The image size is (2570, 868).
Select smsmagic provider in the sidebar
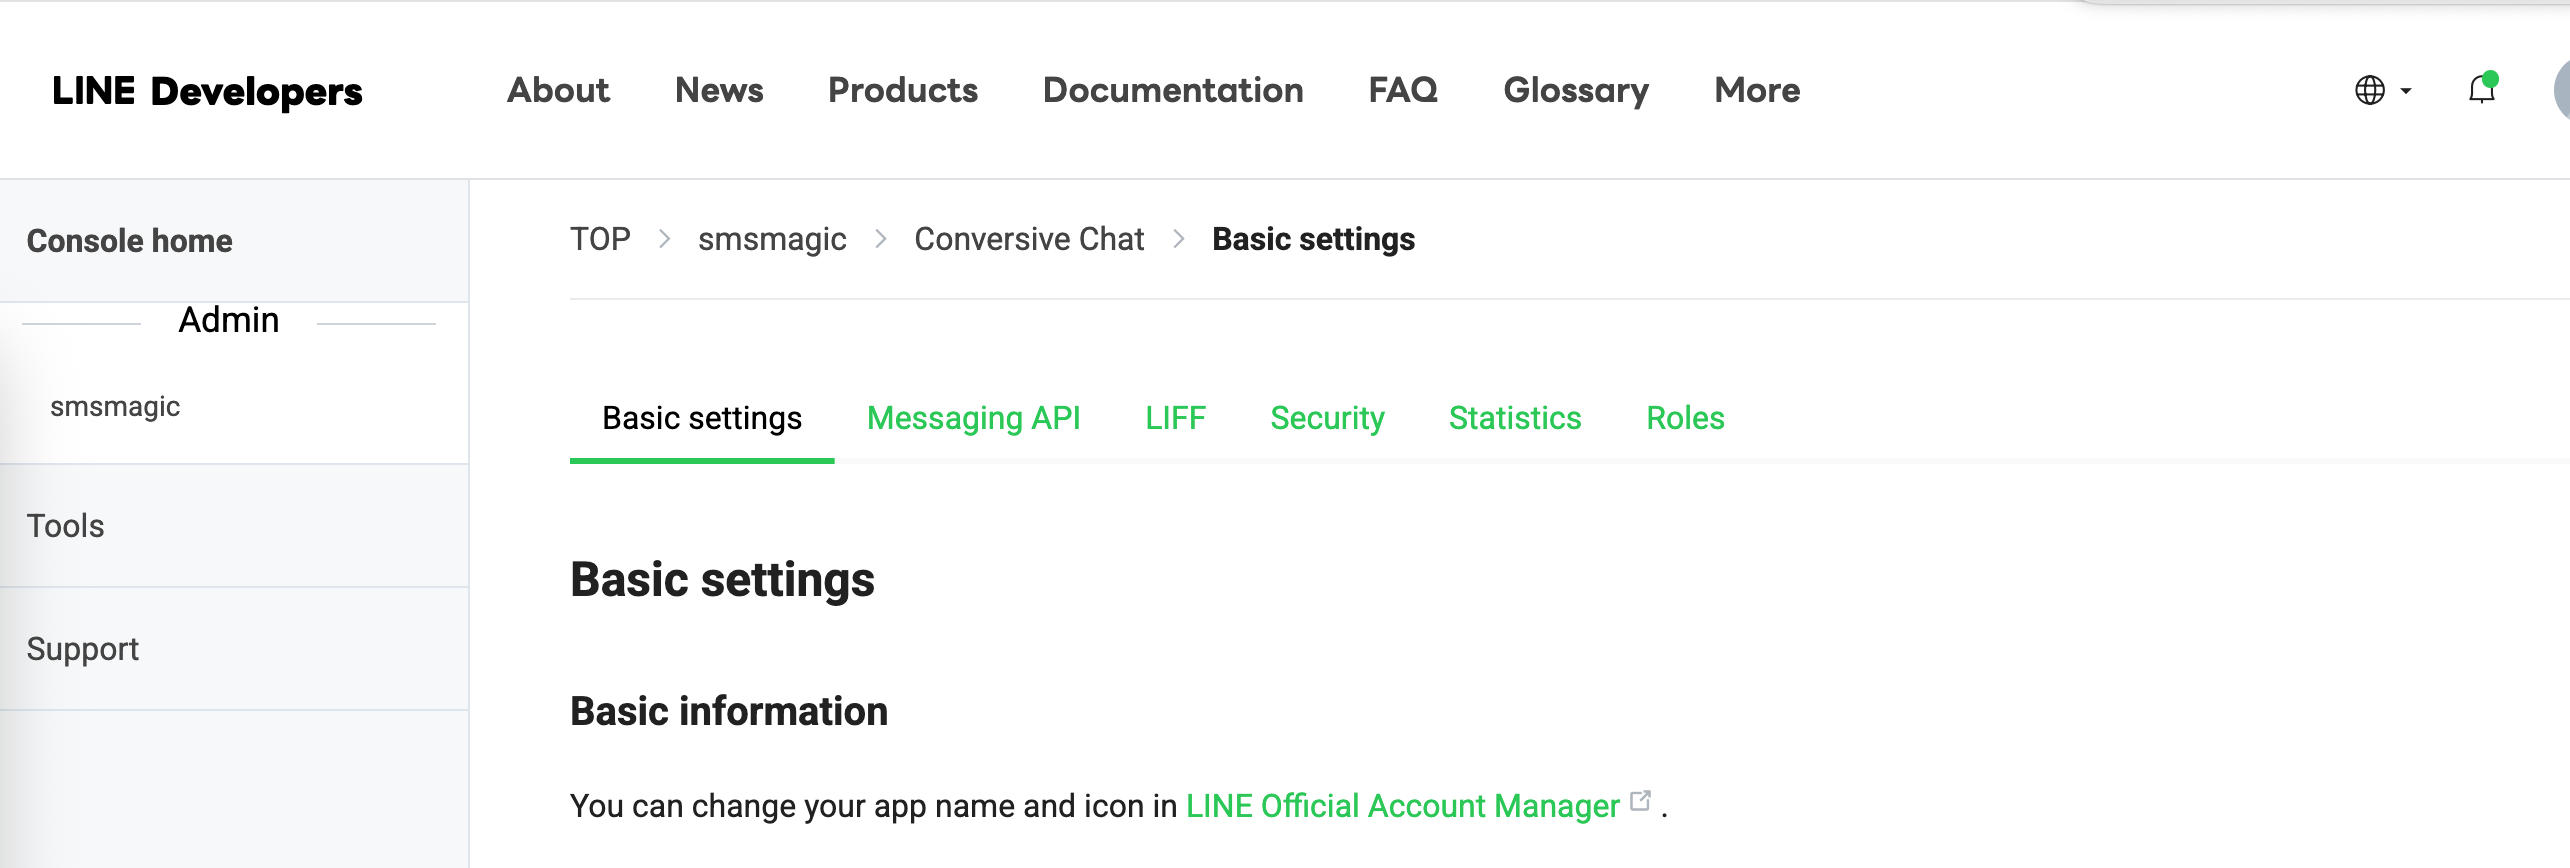pos(115,407)
